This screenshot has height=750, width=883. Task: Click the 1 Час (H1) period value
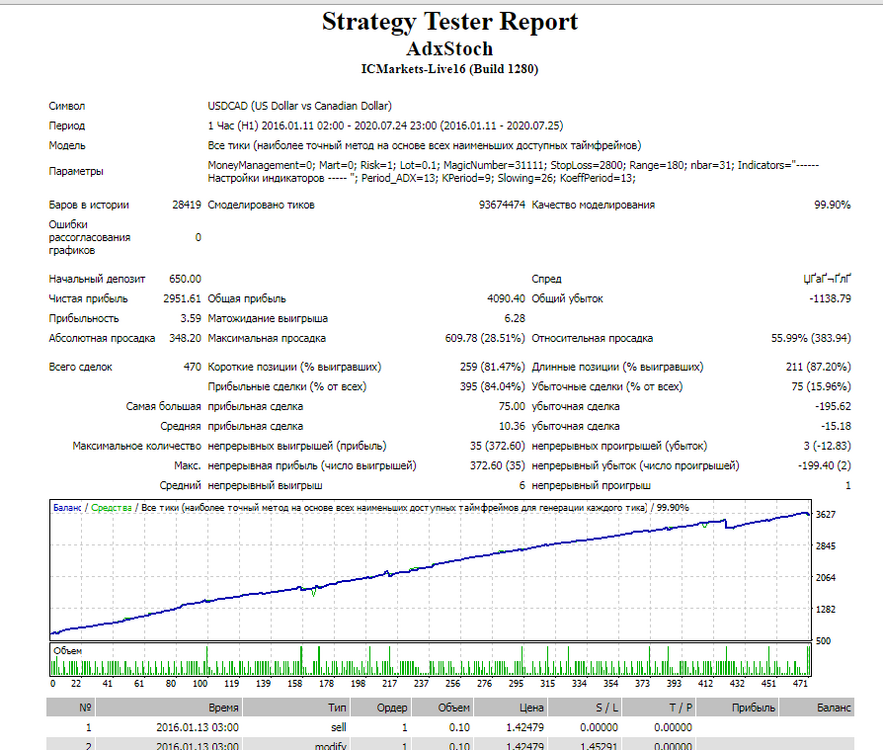385,126
